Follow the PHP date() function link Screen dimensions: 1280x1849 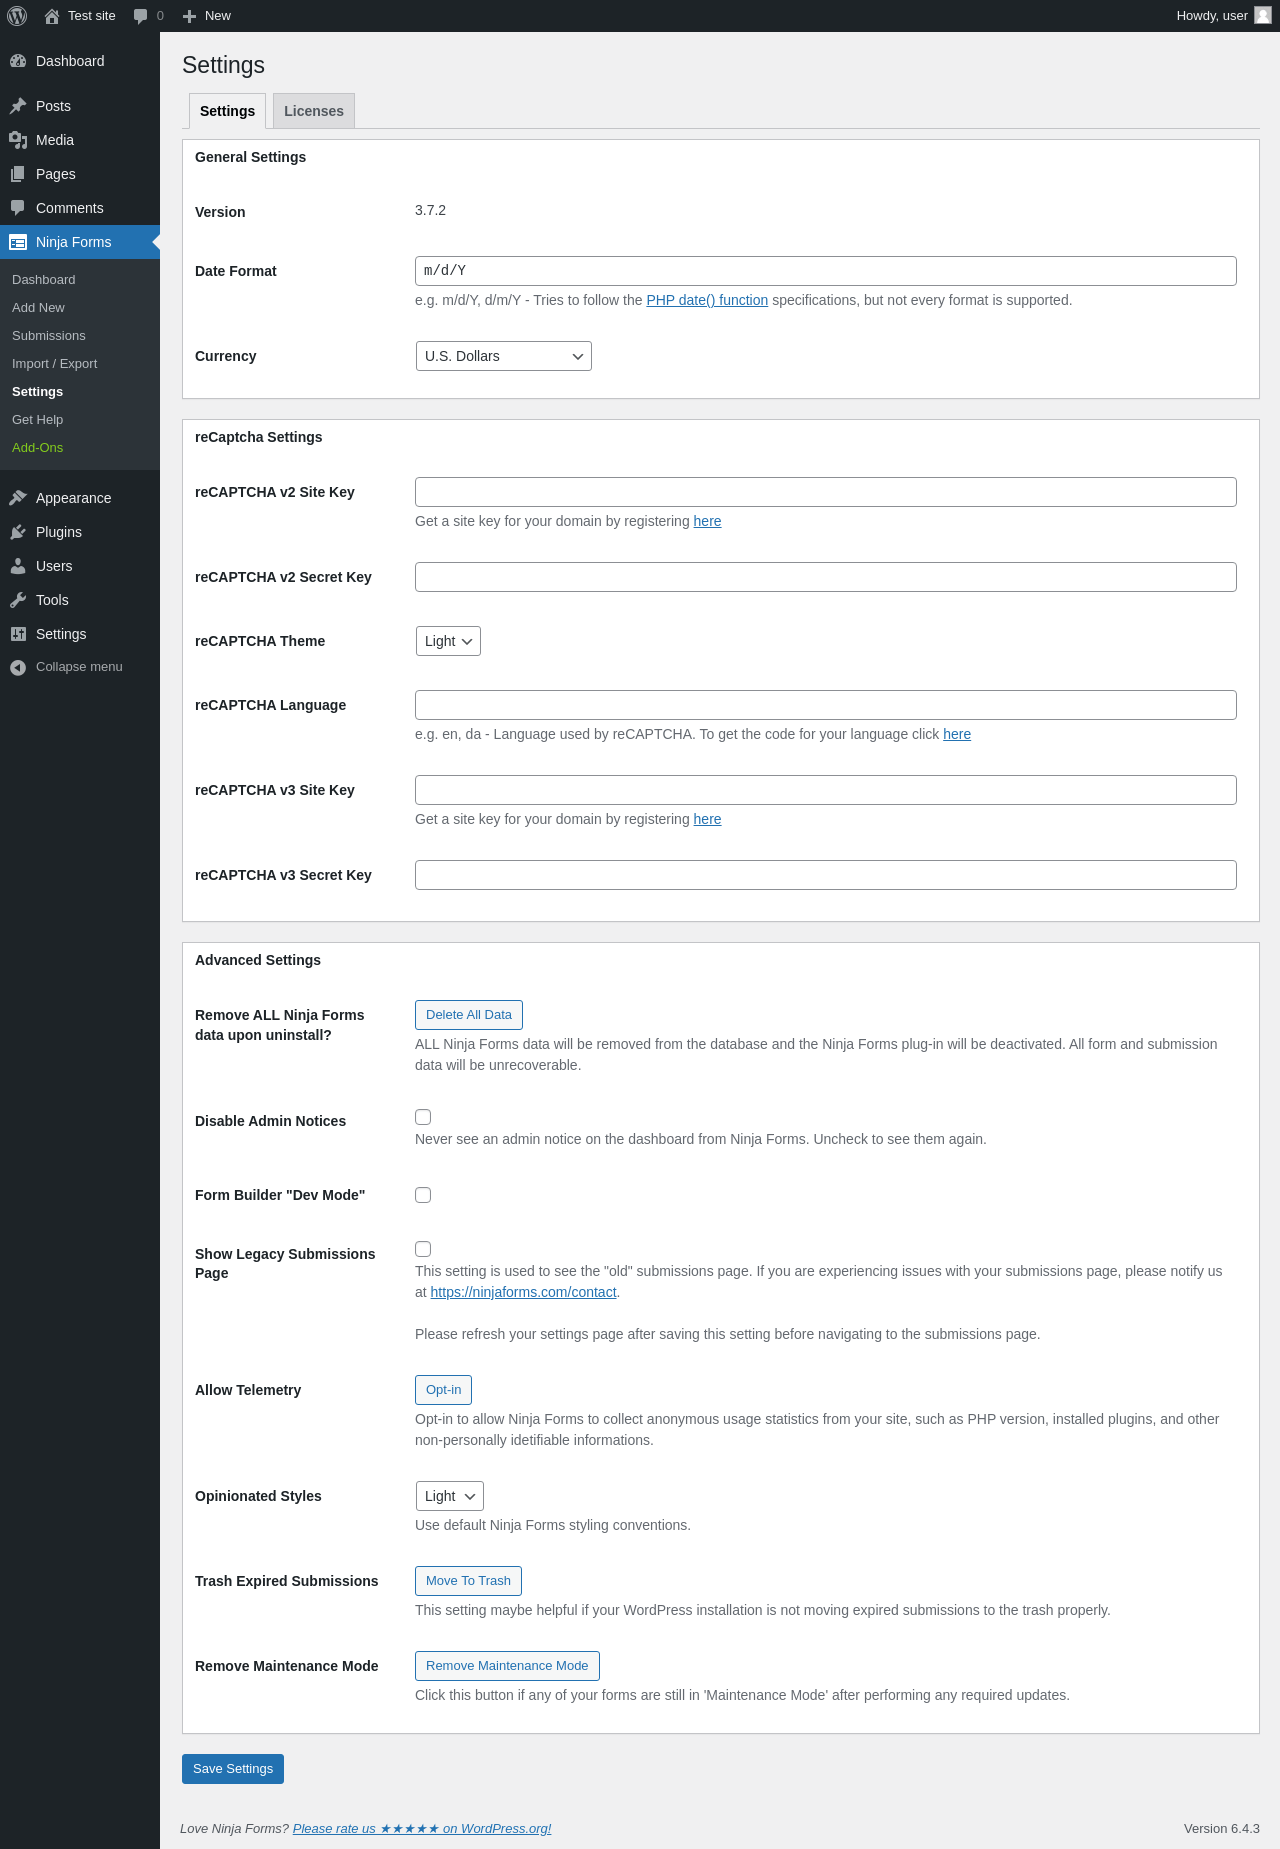(707, 300)
